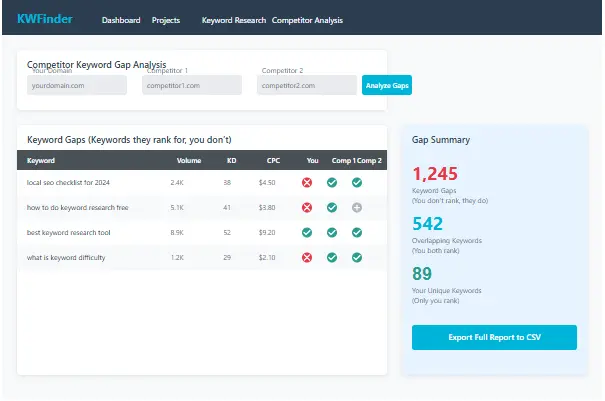Export Full Report to CSV
The height and width of the screenshot is (401, 605).
pyautogui.click(x=494, y=337)
